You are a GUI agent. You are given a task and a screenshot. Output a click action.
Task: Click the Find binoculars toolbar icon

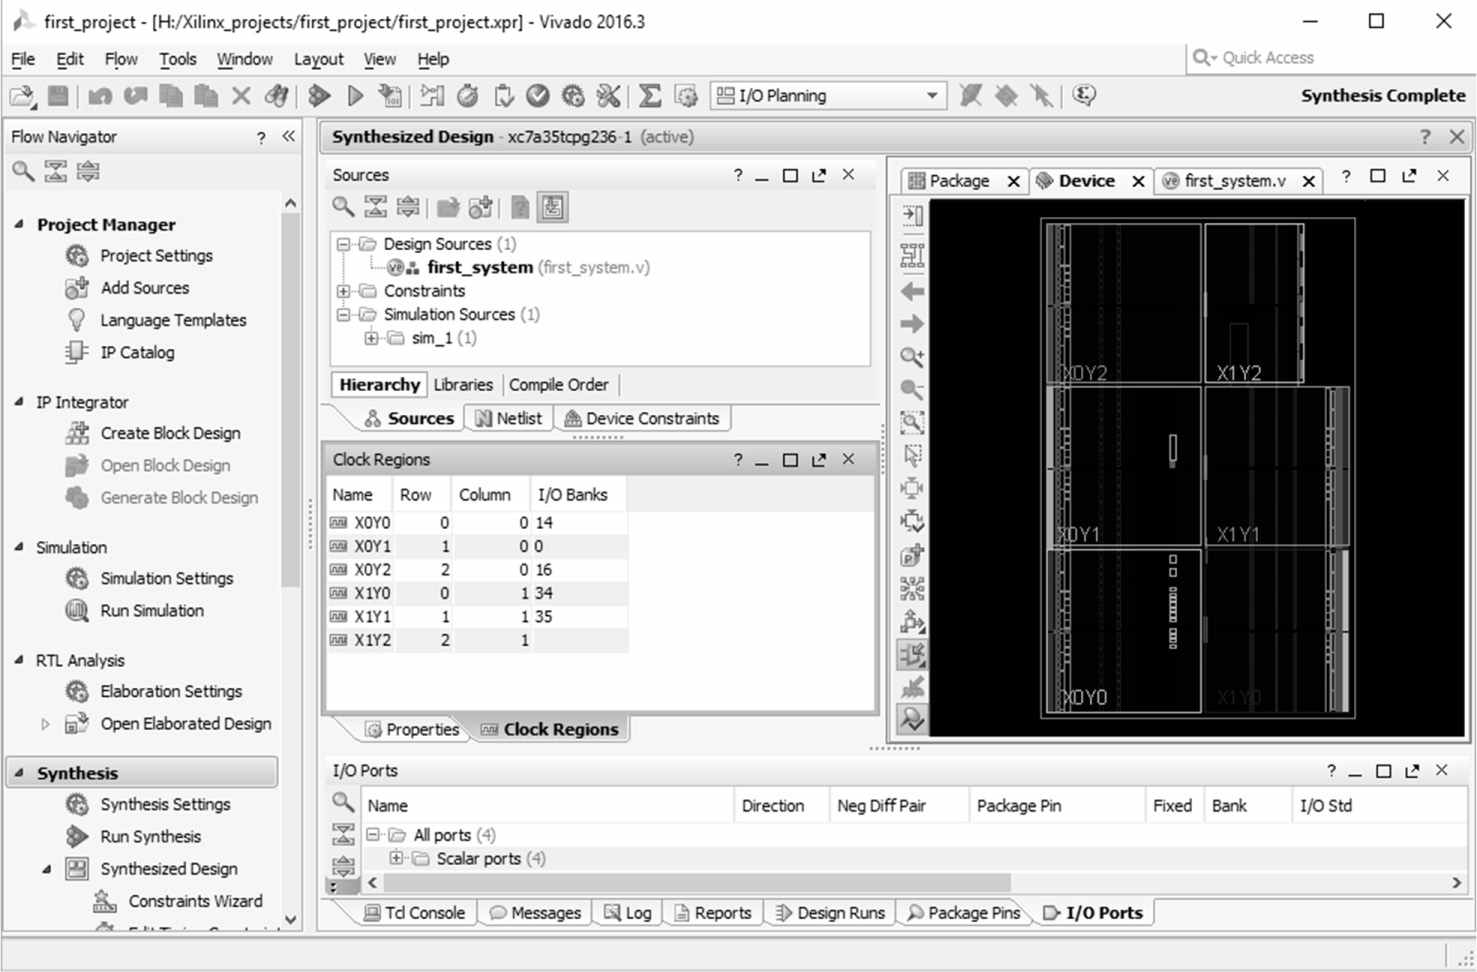pyautogui.click(x=276, y=96)
